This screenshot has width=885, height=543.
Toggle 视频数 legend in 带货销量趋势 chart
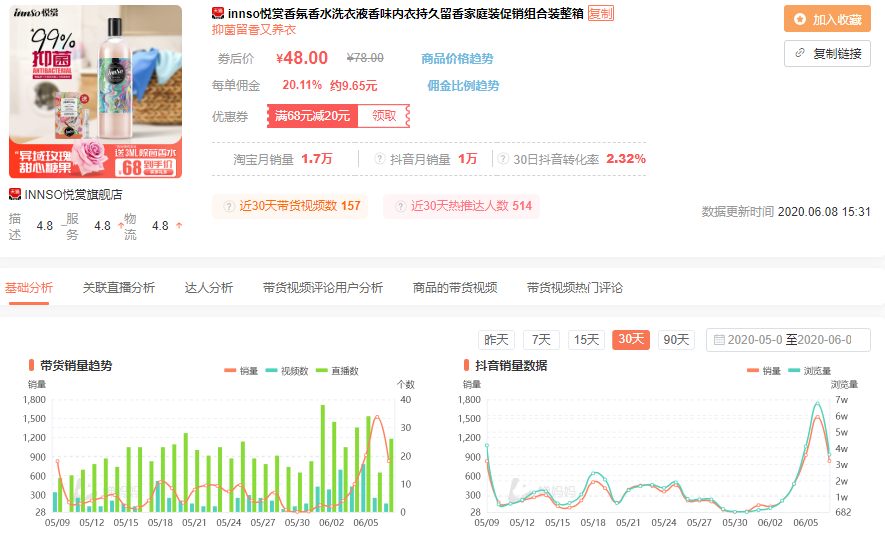pyautogui.click(x=287, y=371)
